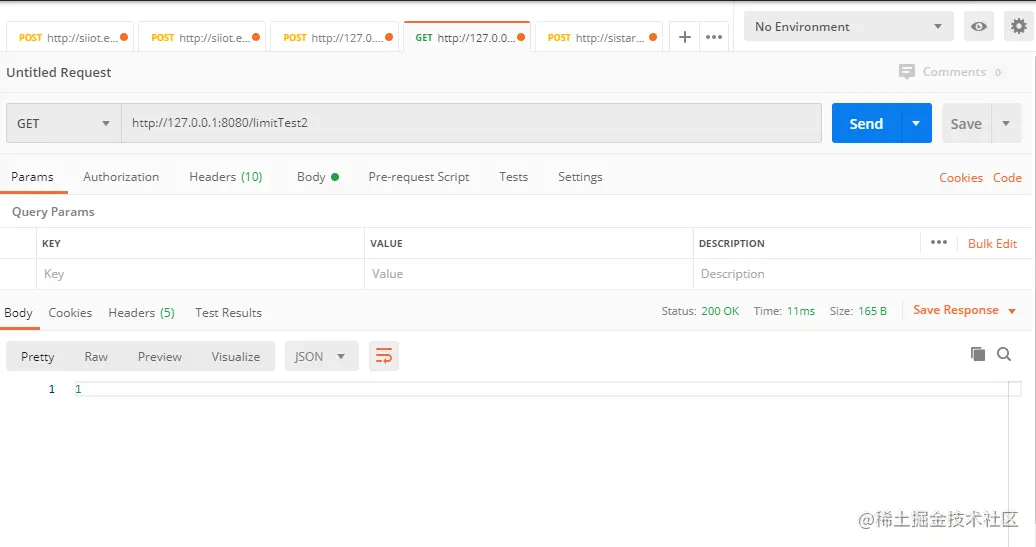The width and height of the screenshot is (1036, 547).
Task: Click the 200 OK status text
Action: pos(720,310)
